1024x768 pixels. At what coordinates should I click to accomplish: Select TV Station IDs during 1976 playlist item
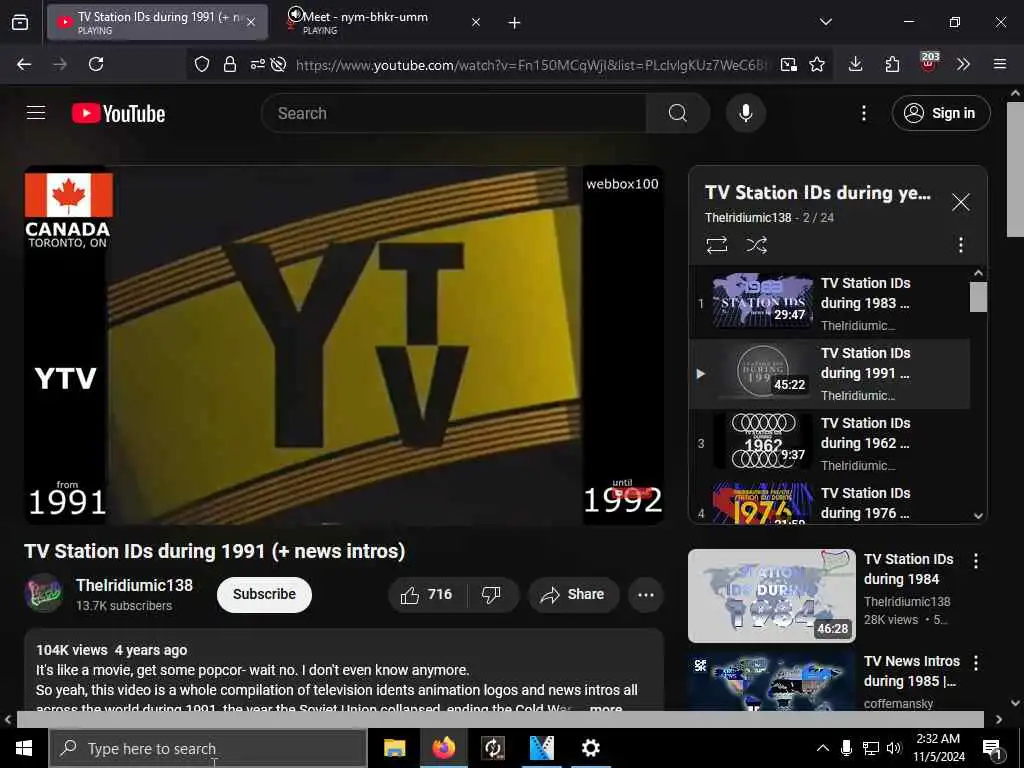[x=829, y=503]
